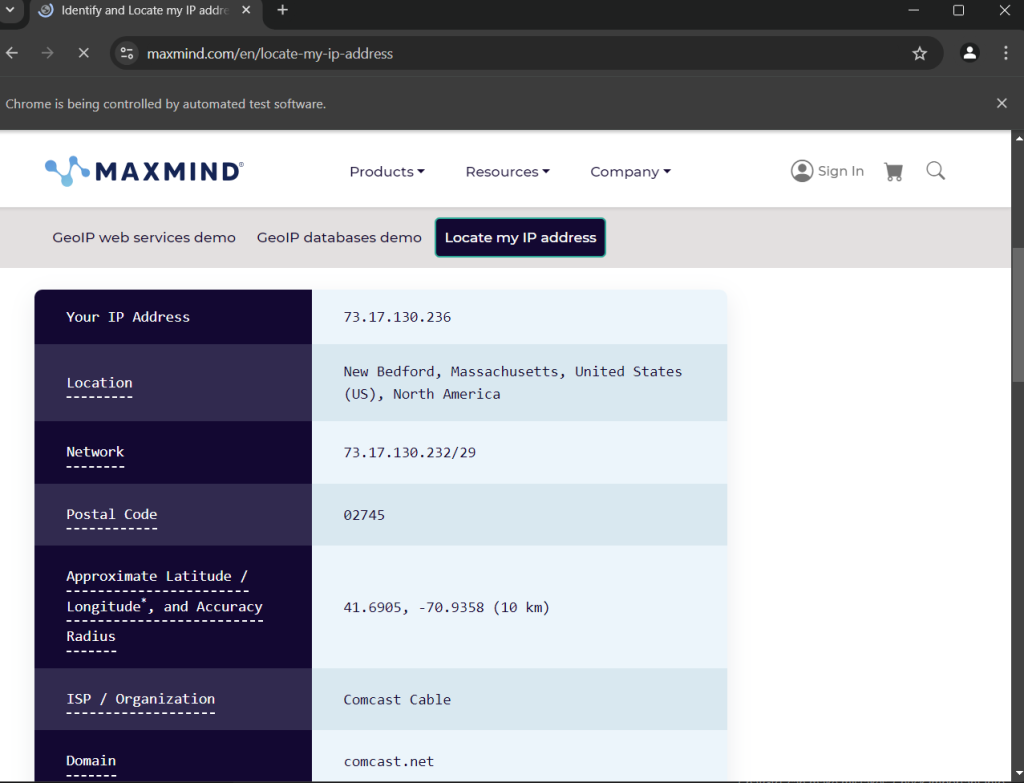1024x783 pixels.
Task: Dismiss the automated test software banner
Action: (1002, 103)
